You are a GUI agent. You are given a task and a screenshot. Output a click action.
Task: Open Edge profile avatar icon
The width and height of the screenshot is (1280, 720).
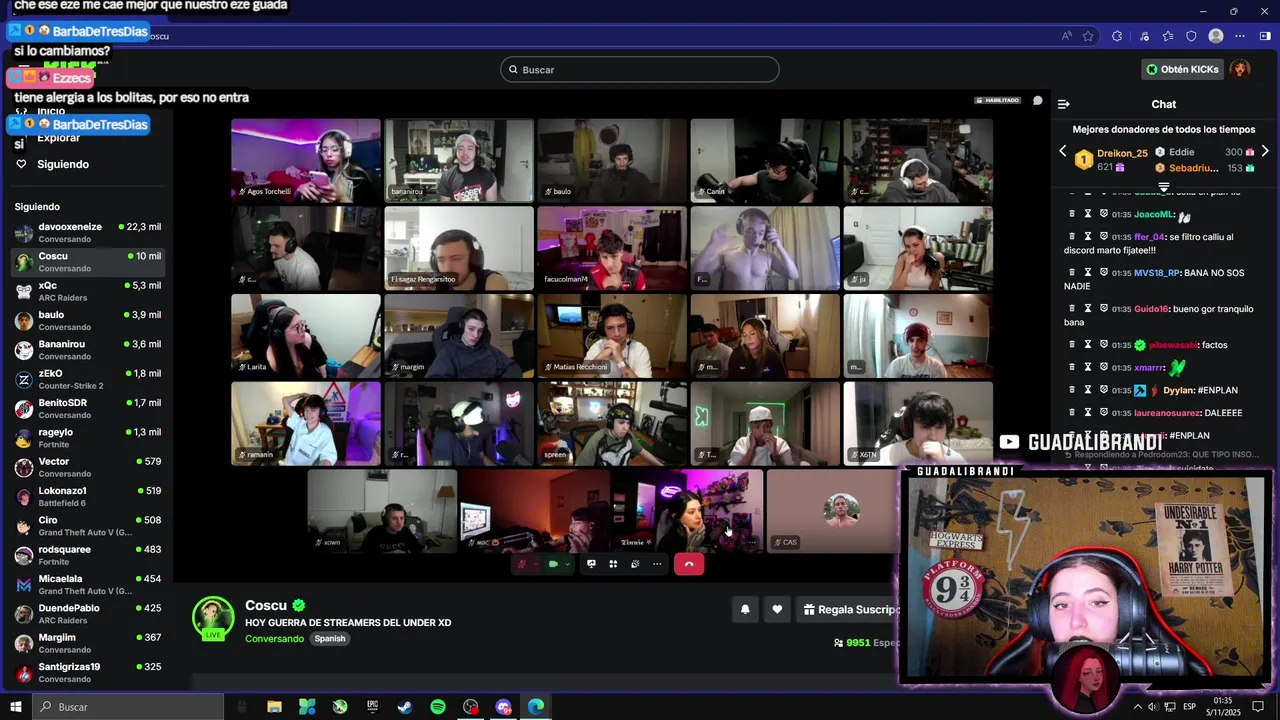point(1216,36)
